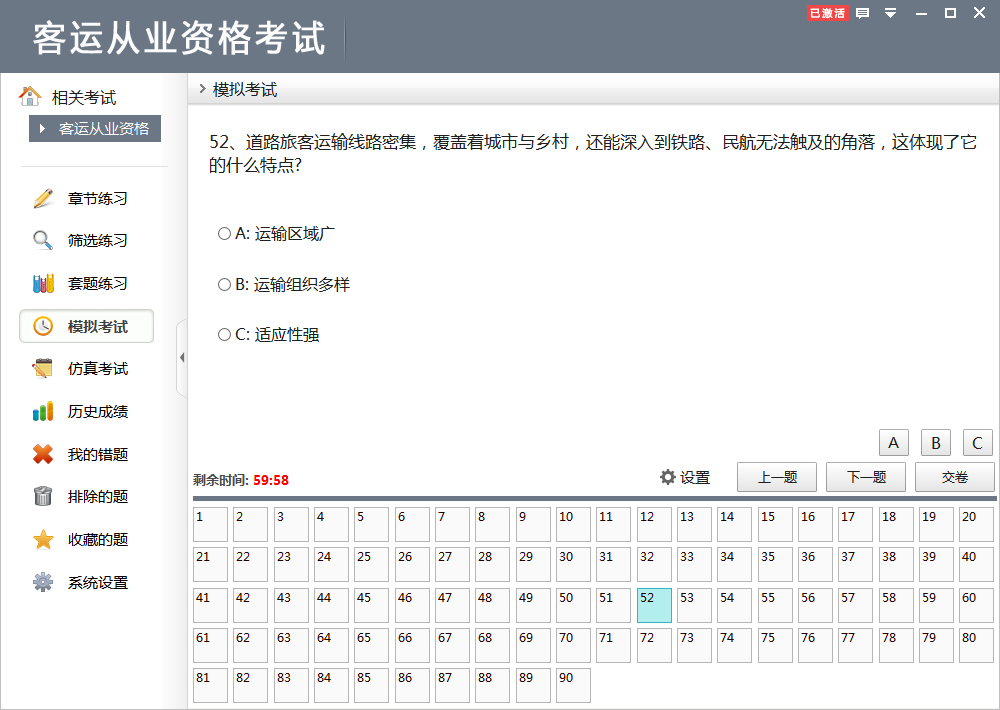Open 历史成绩 via the bar chart icon
Viewport: 1000px width, 710px height.
click(x=42, y=411)
